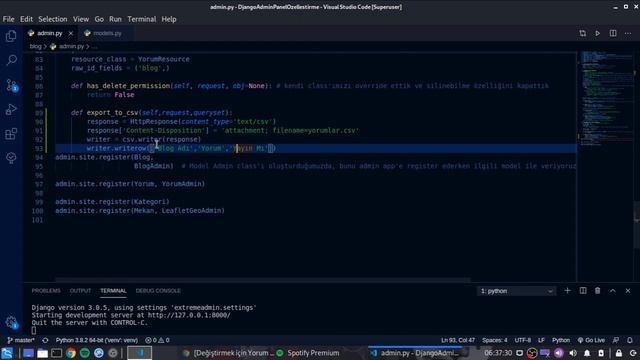Change language mode Python in status bar
640x360 pixels.
coord(561,340)
